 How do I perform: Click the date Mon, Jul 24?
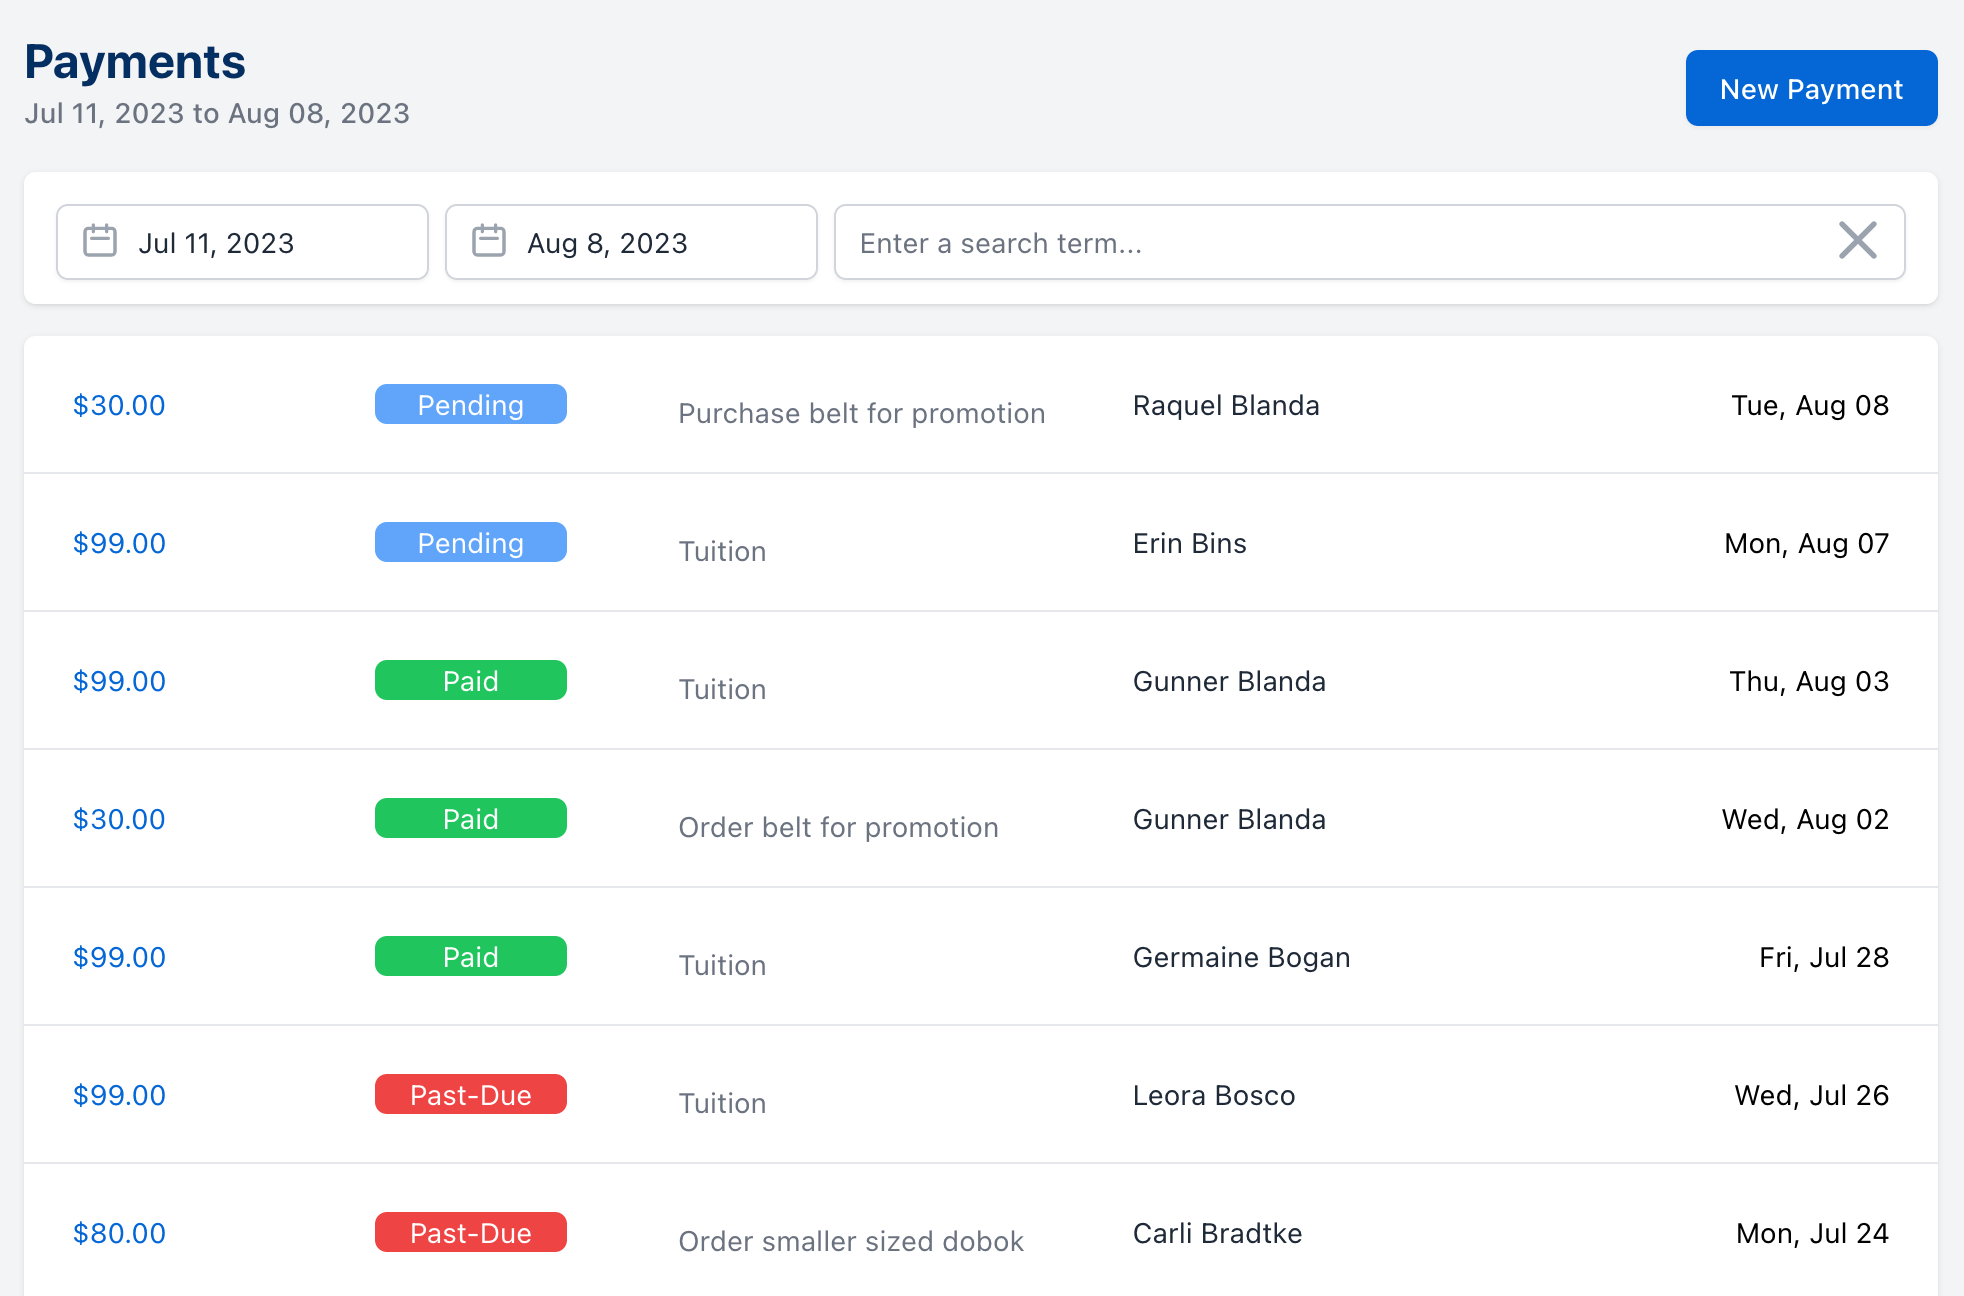pos(1813,1233)
